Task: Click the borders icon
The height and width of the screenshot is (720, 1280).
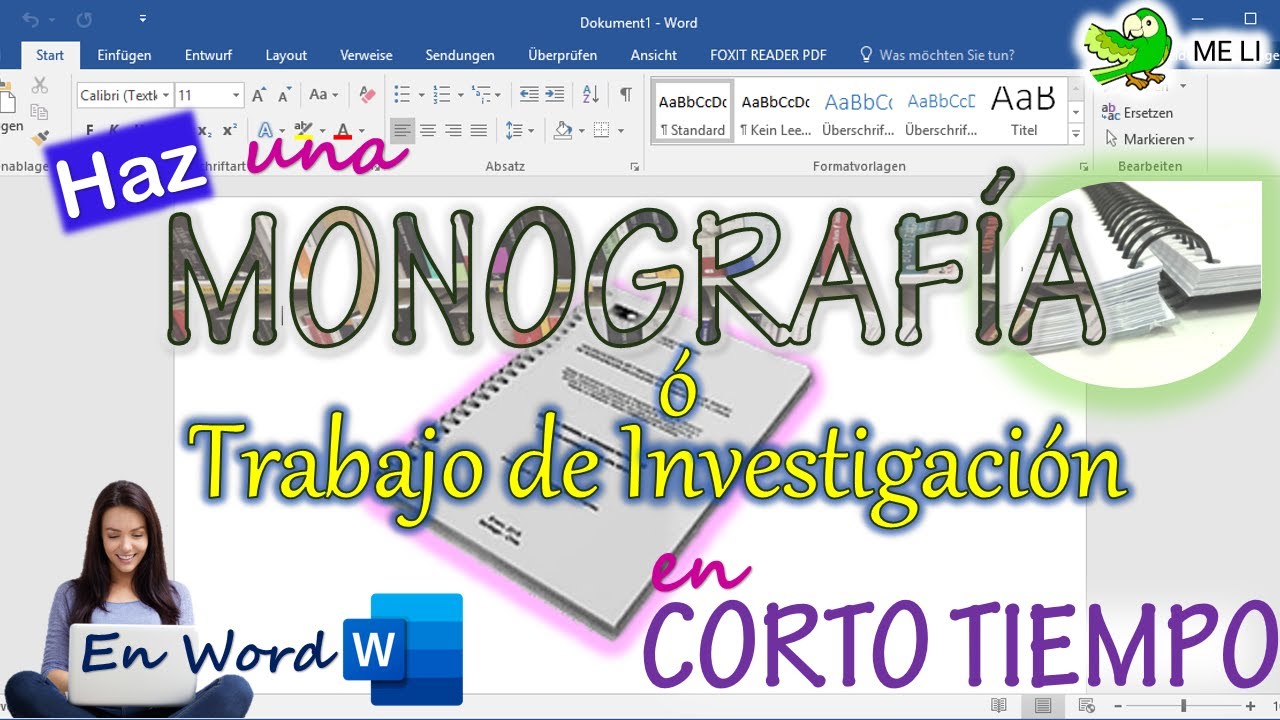Action: pos(602,130)
